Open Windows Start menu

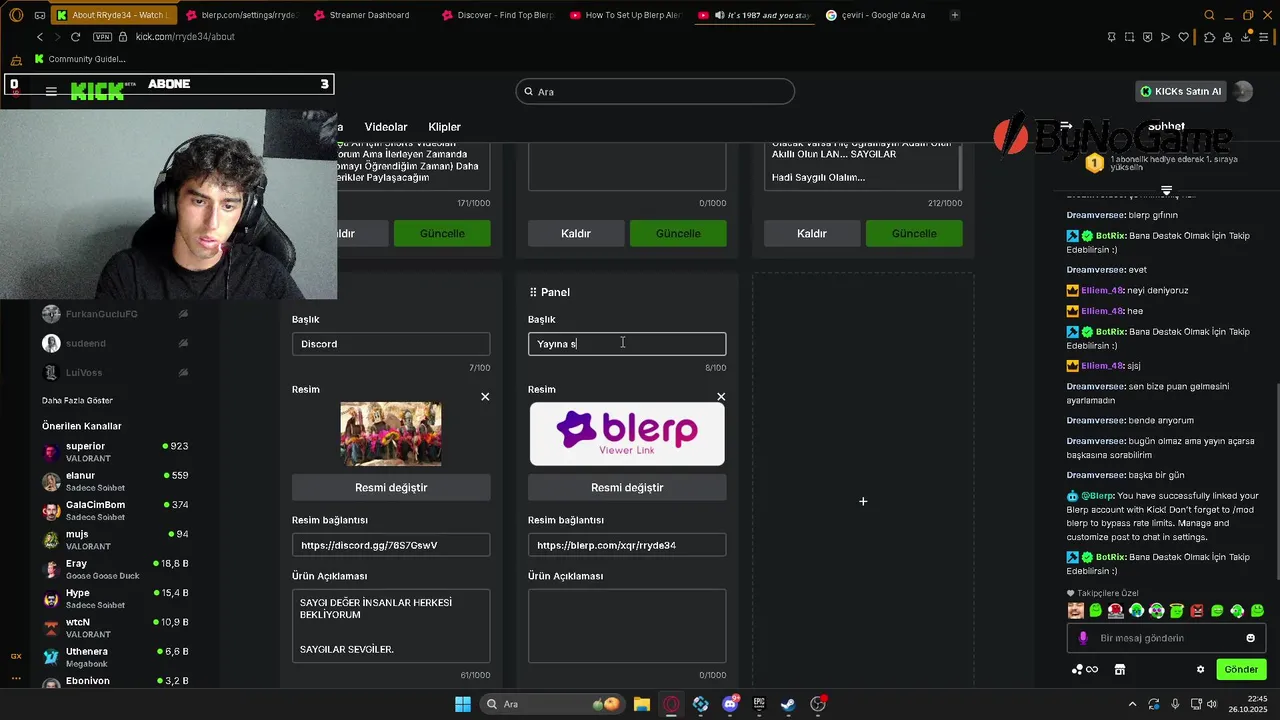click(x=463, y=704)
